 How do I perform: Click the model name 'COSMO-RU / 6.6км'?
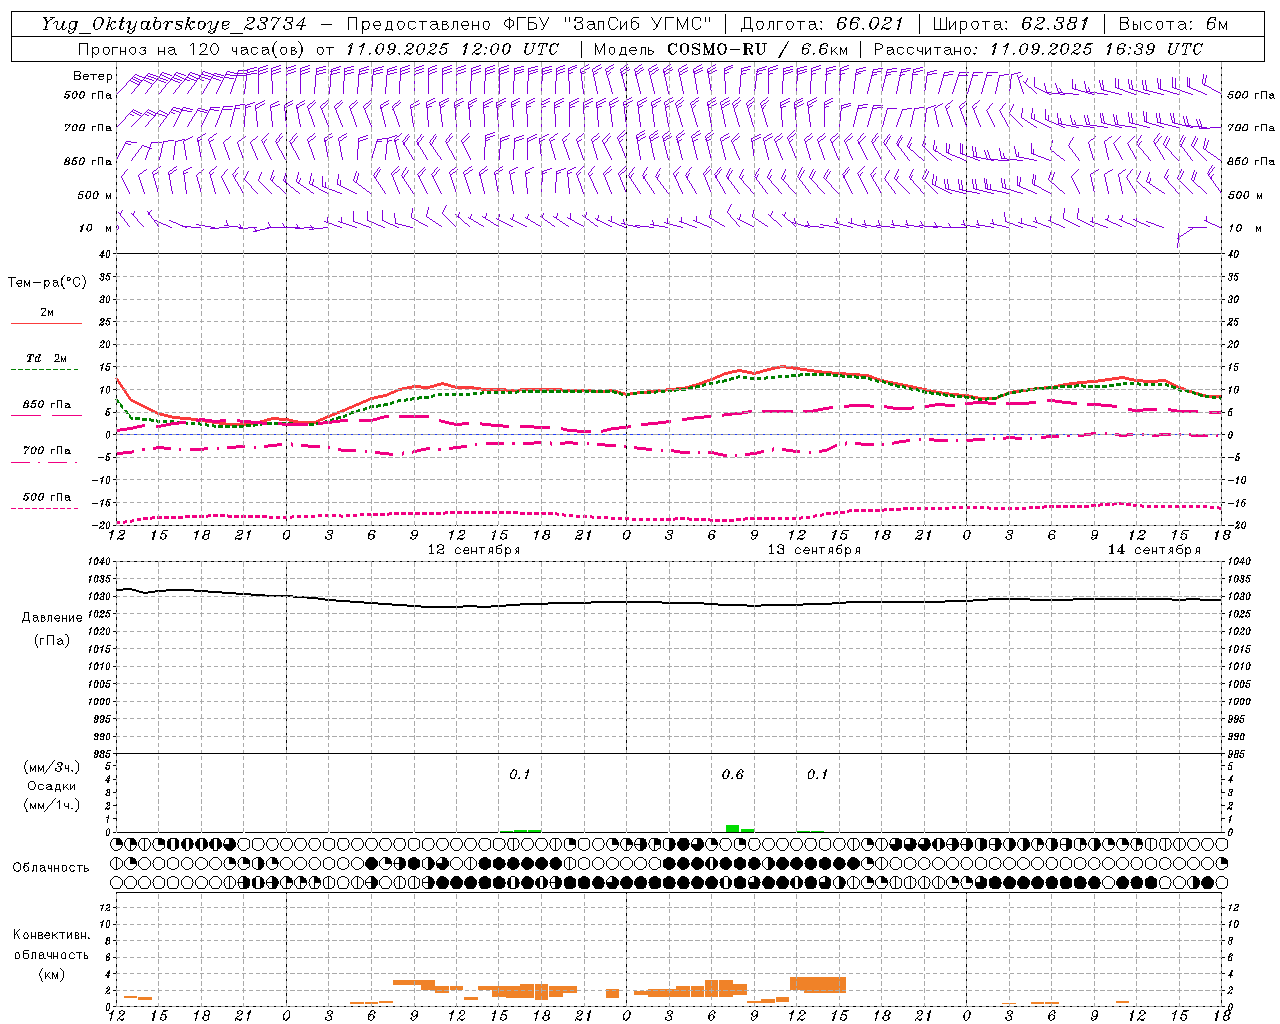pyautogui.click(x=758, y=49)
